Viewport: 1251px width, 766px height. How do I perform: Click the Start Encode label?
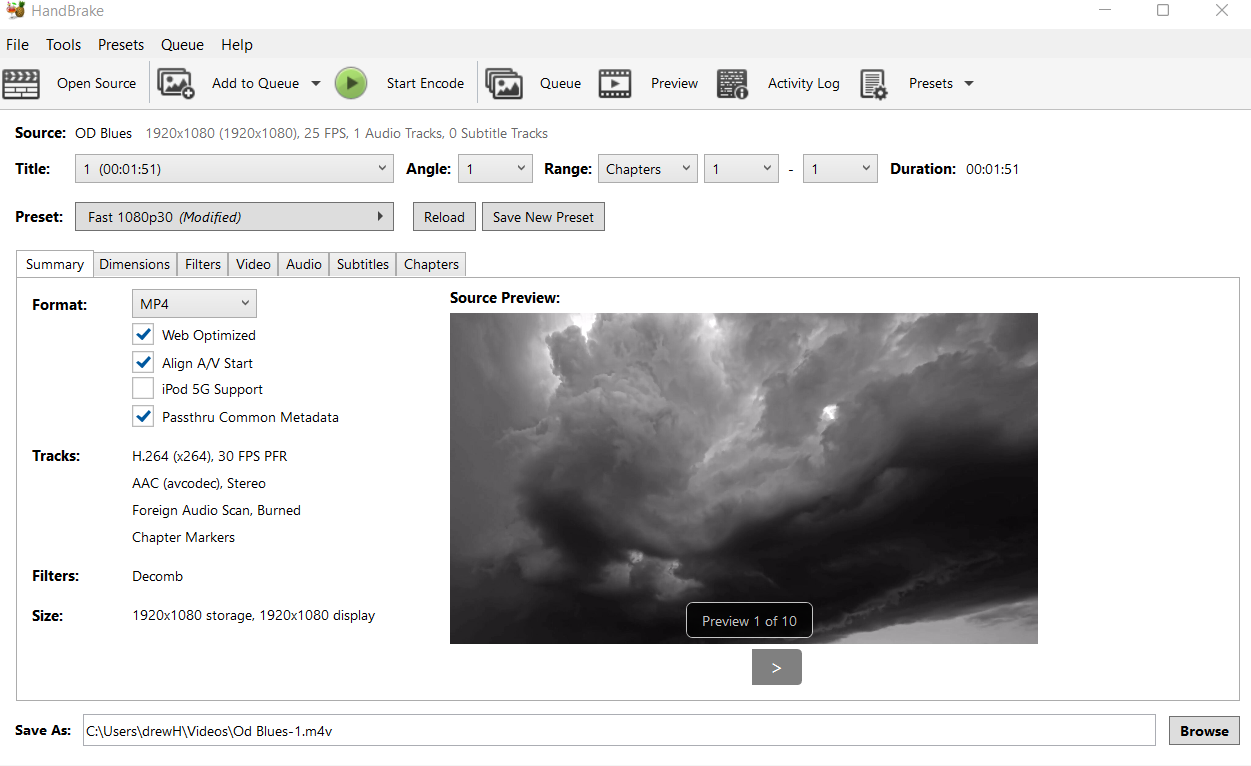coord(425,84)
